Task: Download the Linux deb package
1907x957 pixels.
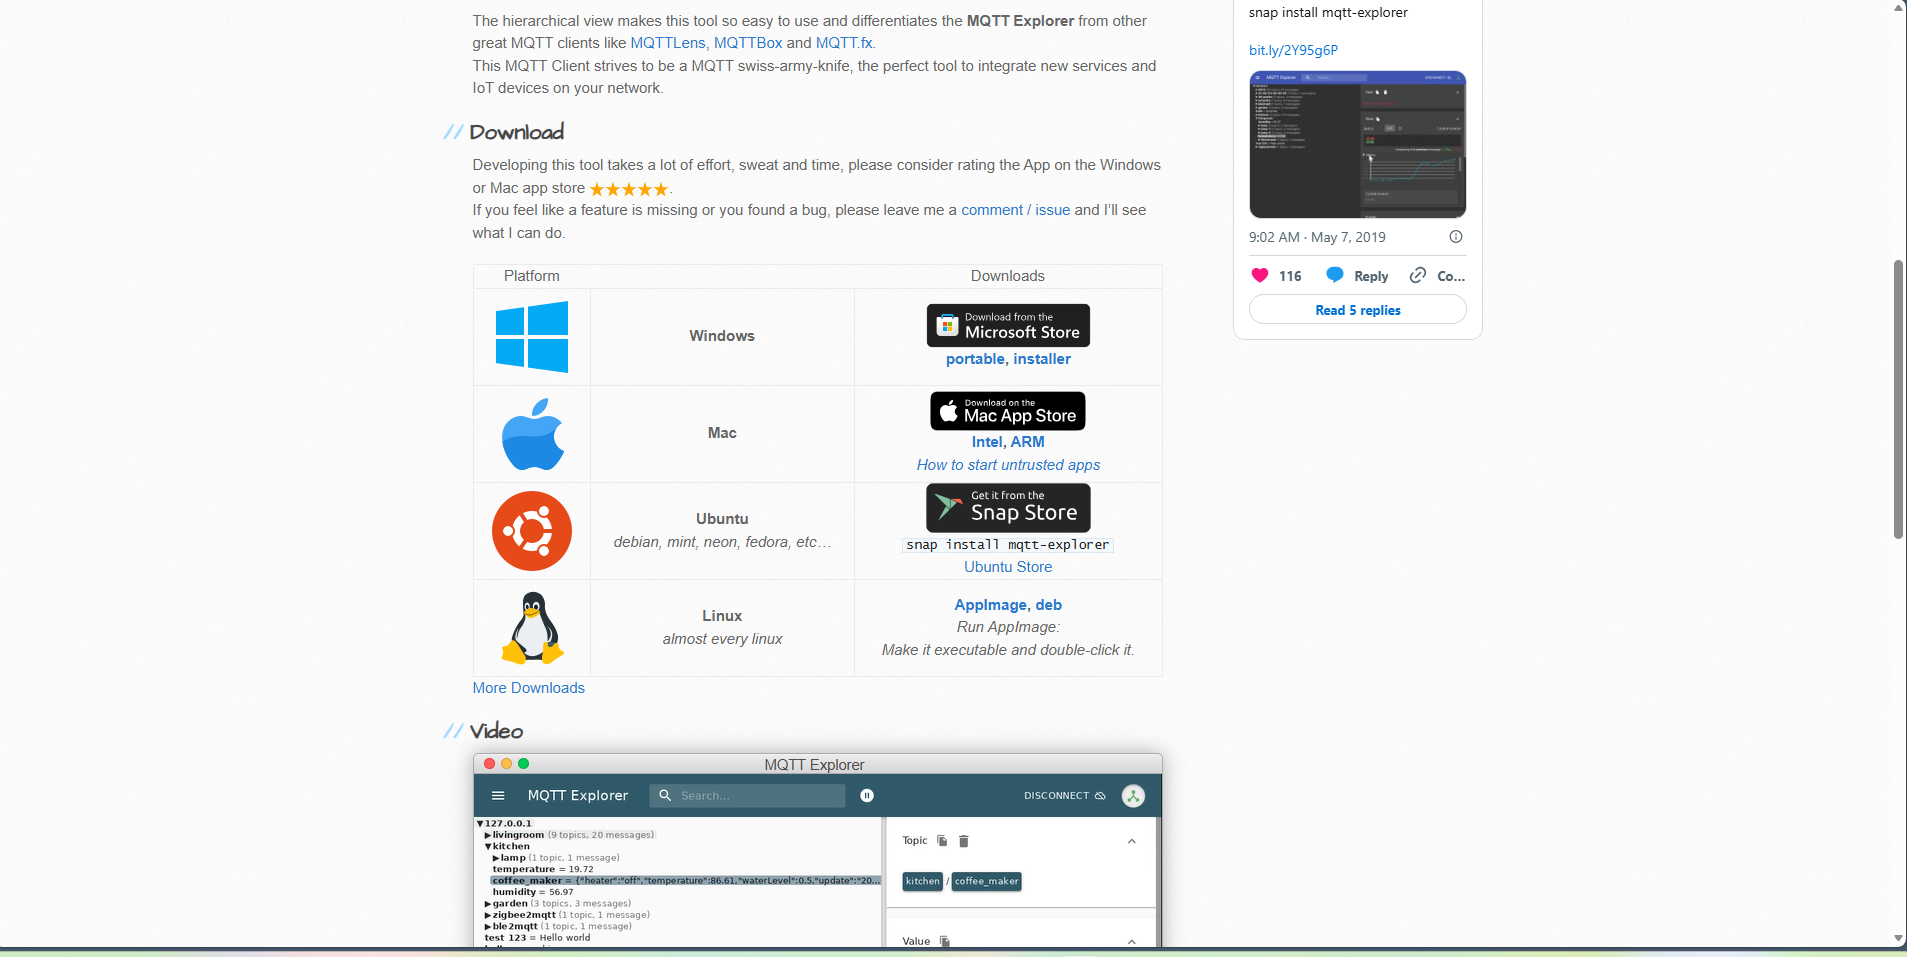Action: (1049, 605)
